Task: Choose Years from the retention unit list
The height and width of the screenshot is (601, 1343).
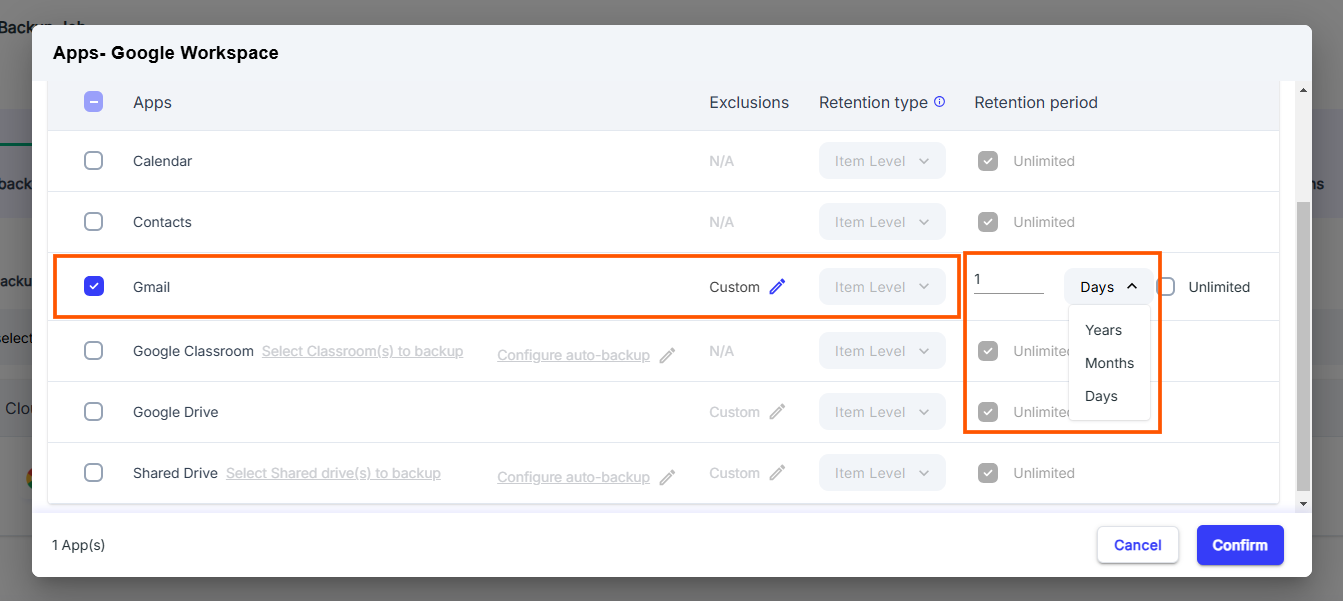Action: (1110, 330)
